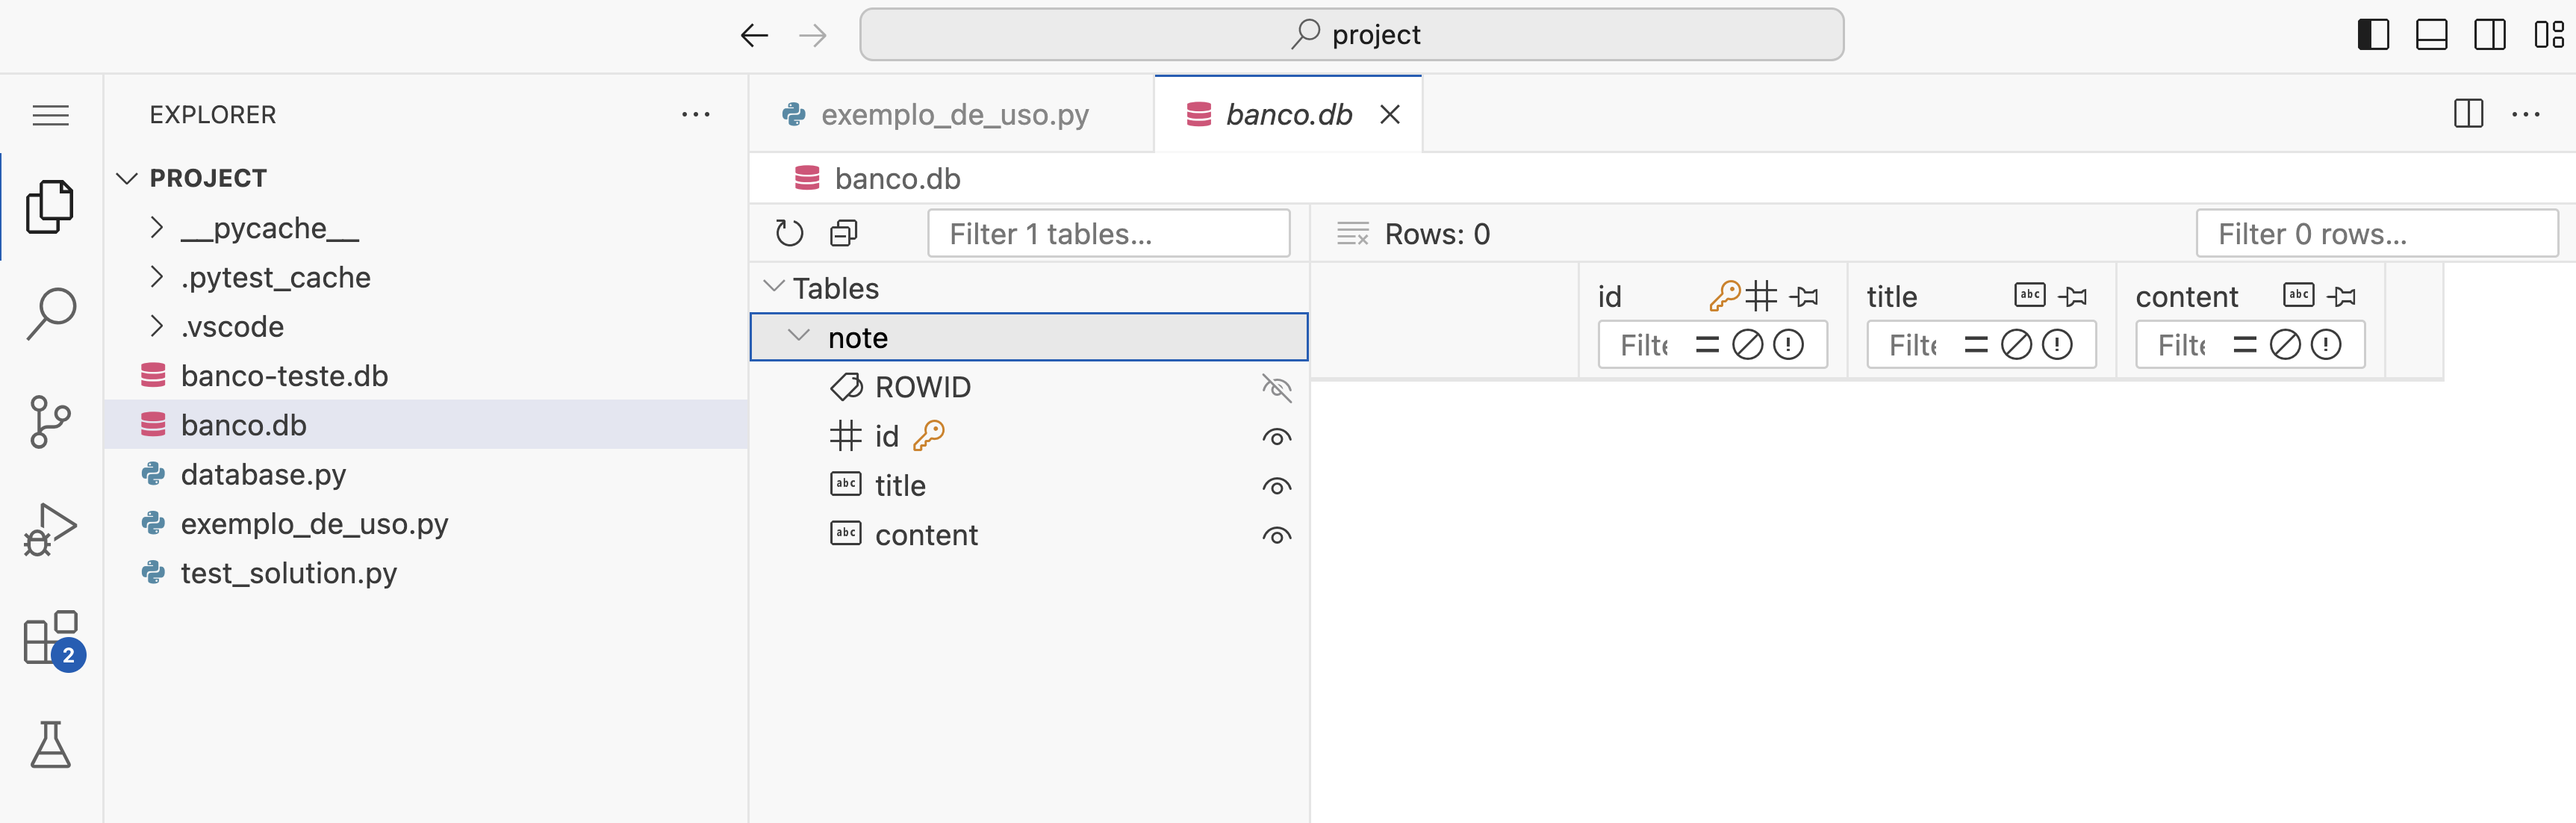This screenshot has width=2576, height=823.
Task: Go back using the arrow button
Action: click(754, 36)
